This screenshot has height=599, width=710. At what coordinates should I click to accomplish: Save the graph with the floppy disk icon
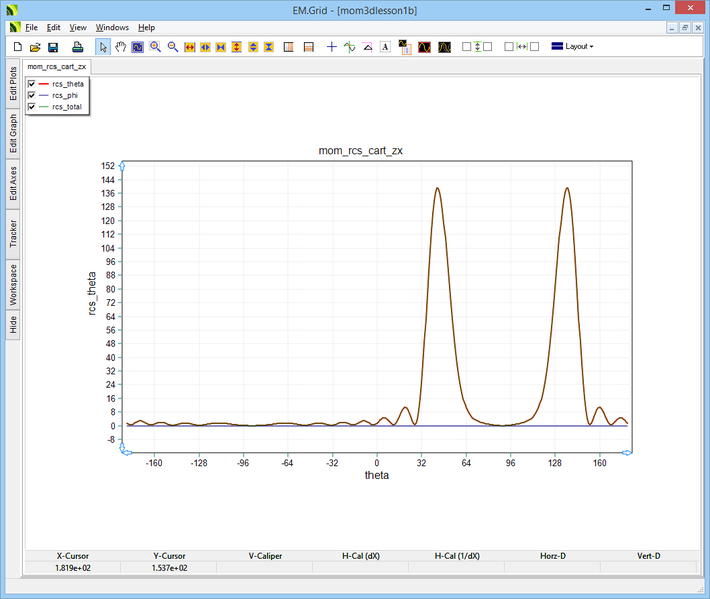tap(53, 47)
